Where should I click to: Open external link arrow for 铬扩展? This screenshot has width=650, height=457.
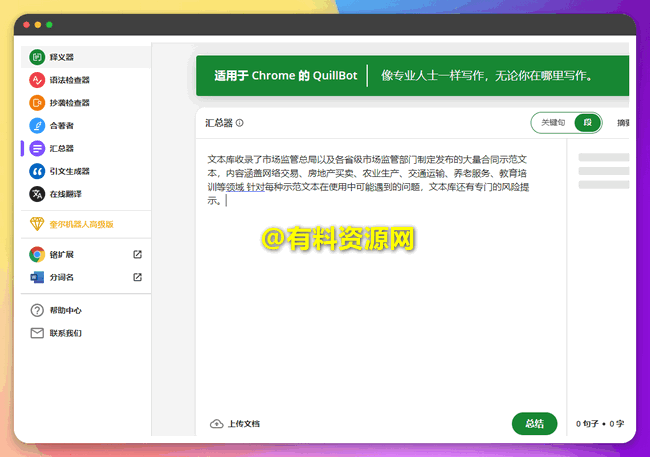click(137, 254)
